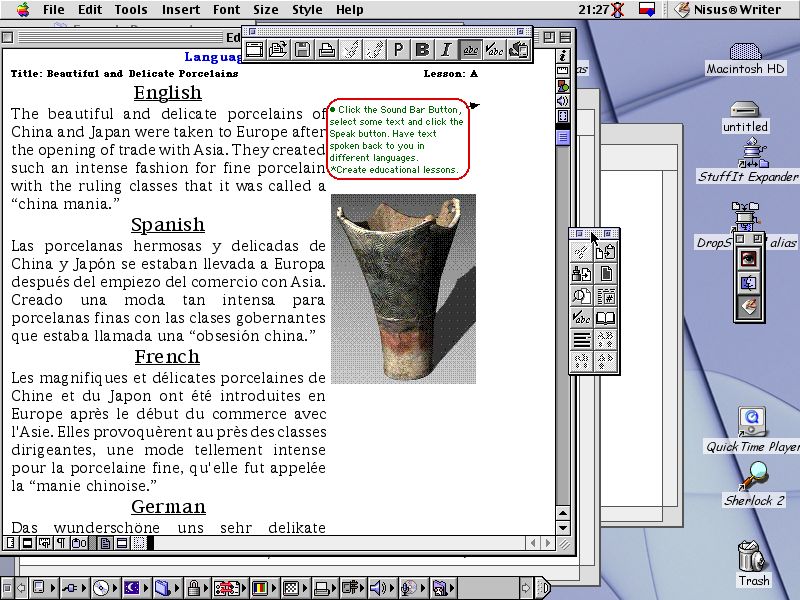Click the blue text lines icon on the vertical bar

pyautogui.click(x=563, y=137)
